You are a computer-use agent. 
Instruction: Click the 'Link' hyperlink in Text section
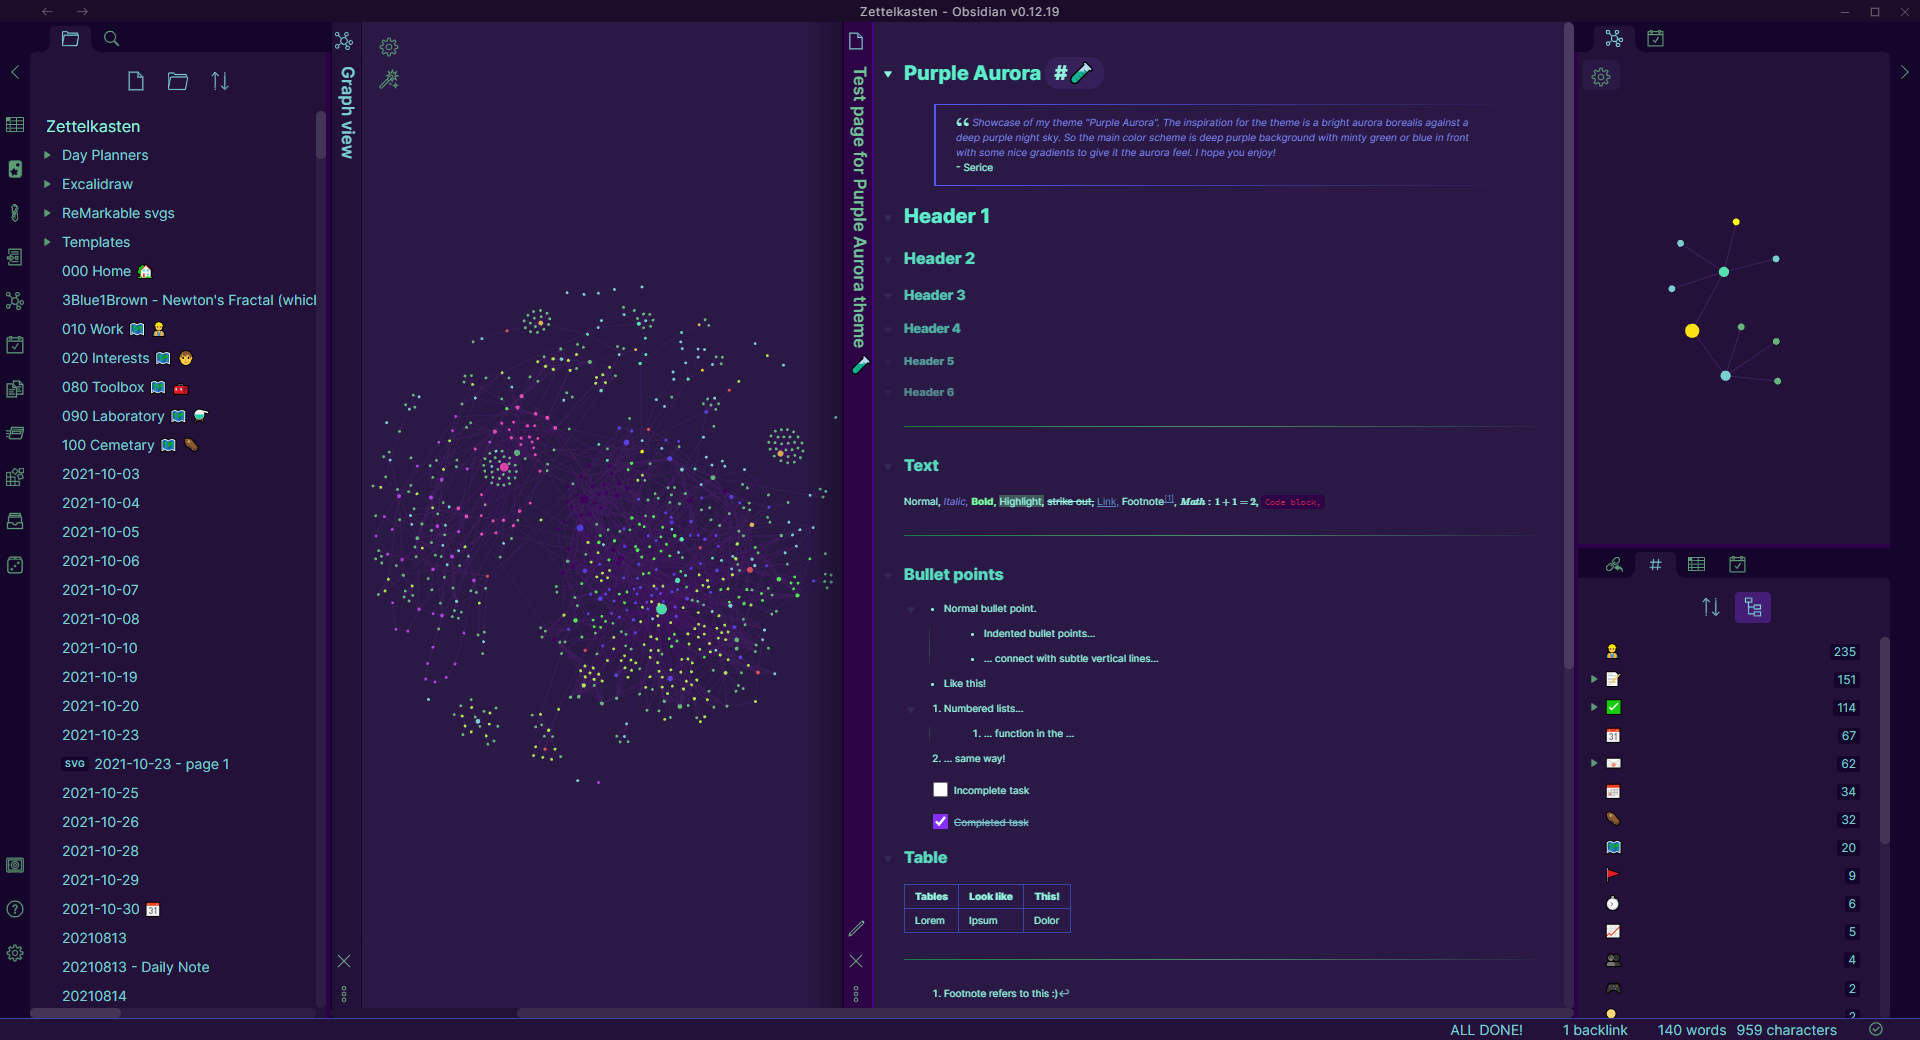click(x=1106, y=502)
